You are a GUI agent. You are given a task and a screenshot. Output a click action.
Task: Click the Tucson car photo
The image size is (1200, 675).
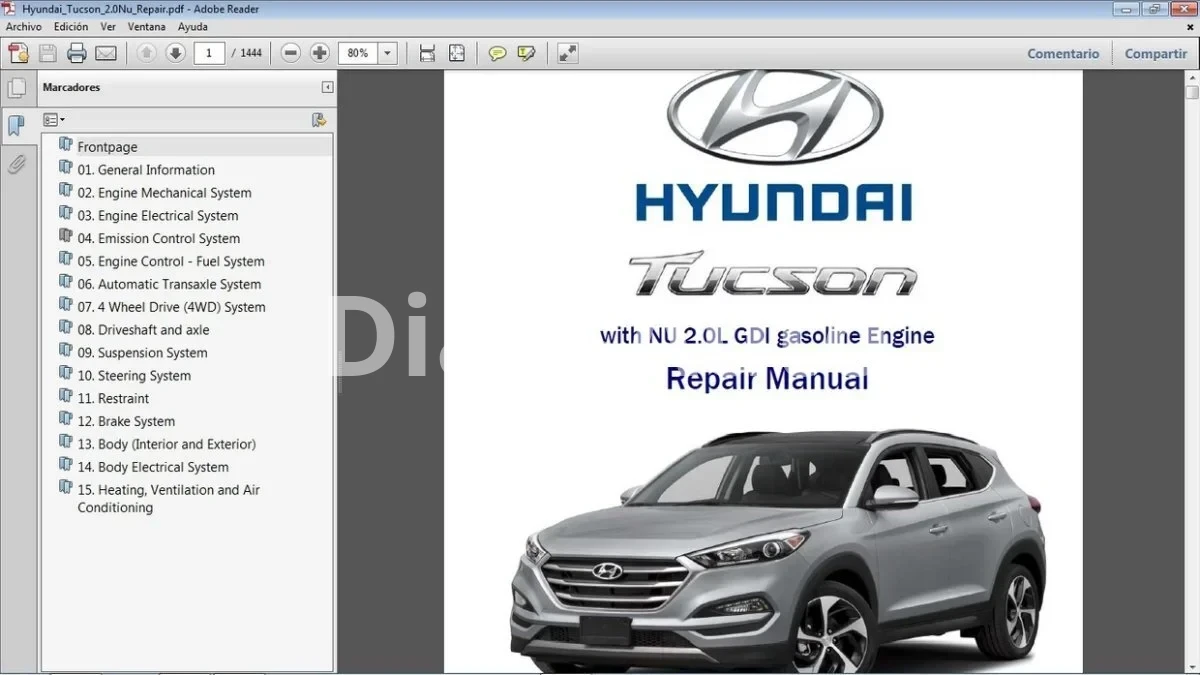coord(776,550)
